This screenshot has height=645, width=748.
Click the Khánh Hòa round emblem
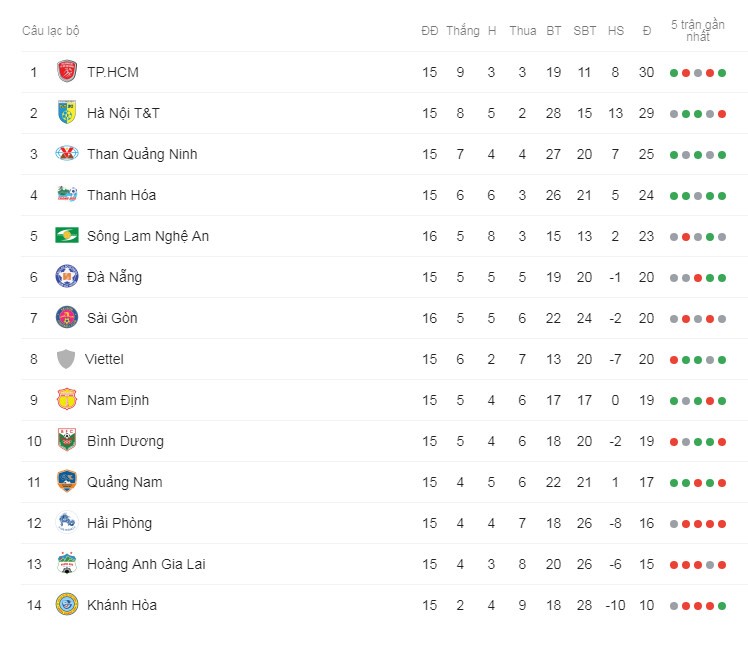67,604
